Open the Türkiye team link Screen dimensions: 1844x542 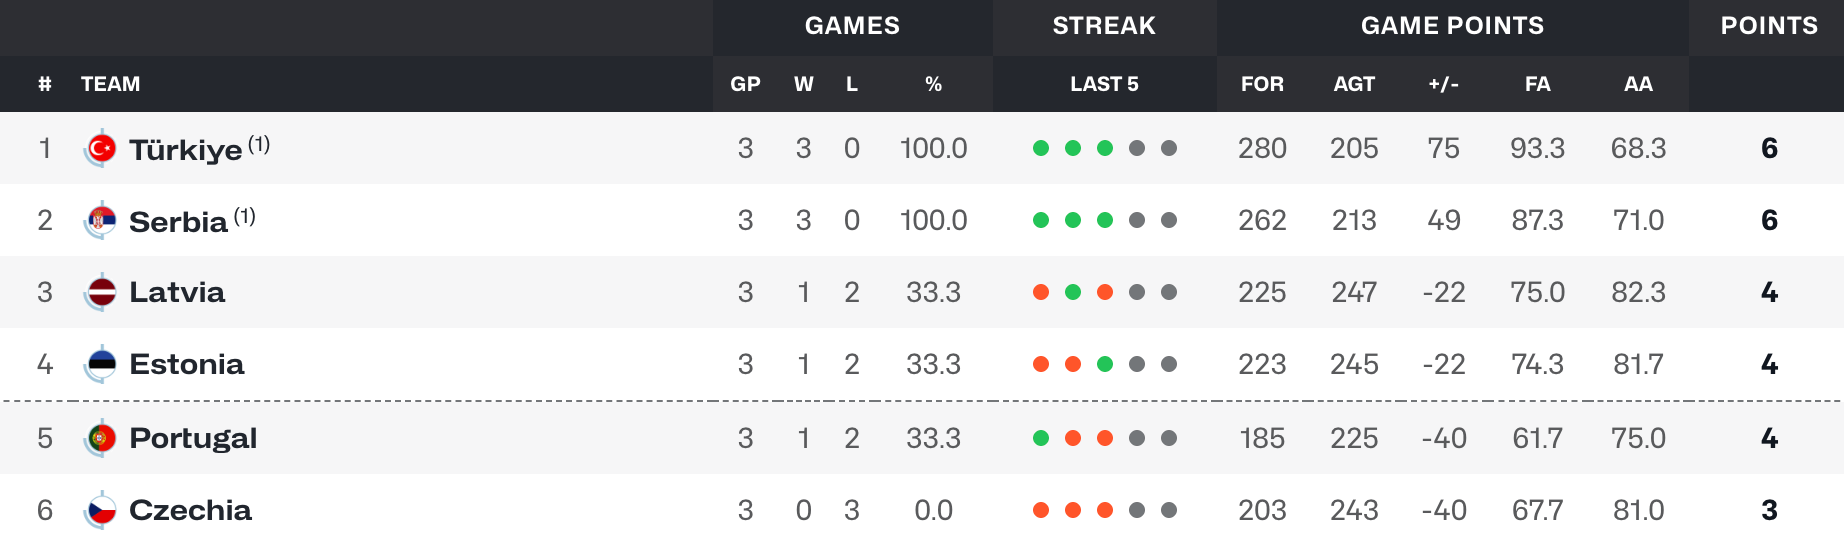coord(186,149)
